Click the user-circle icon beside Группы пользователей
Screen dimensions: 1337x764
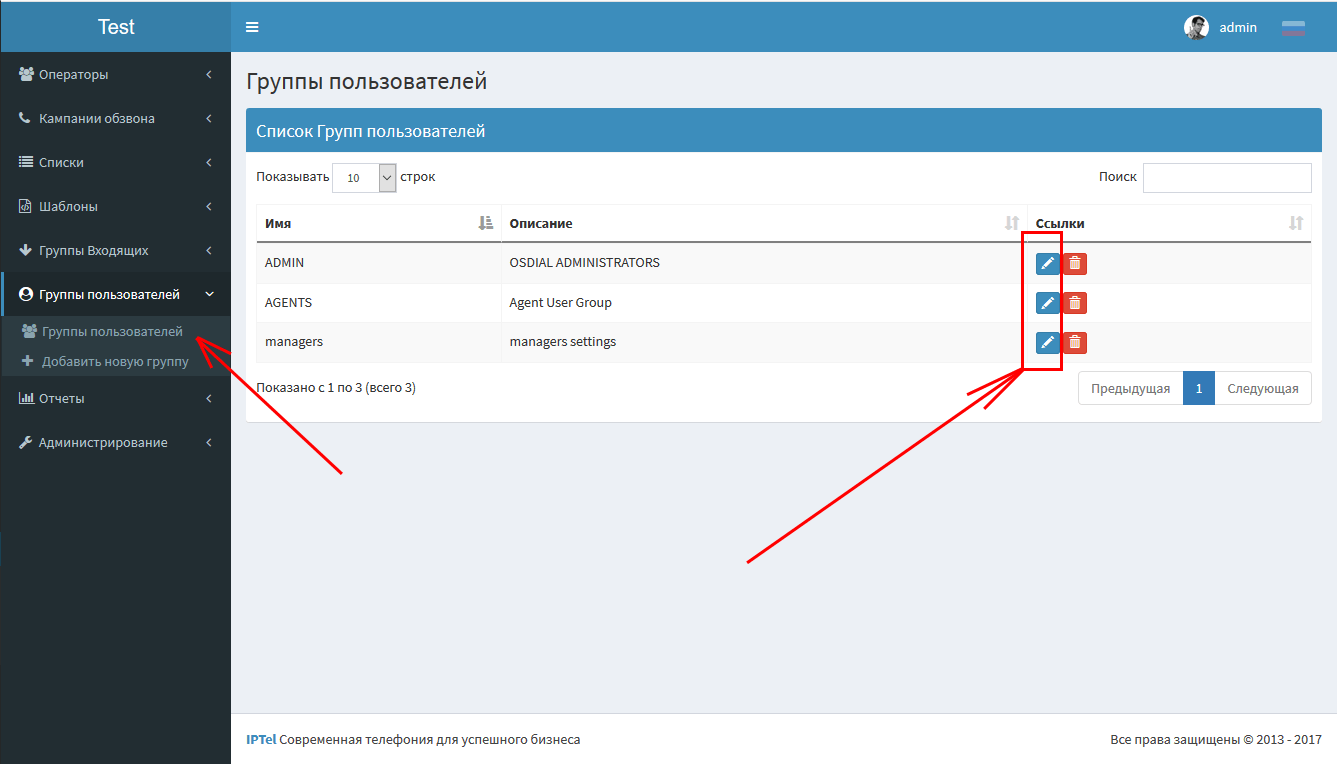tap(26, 294)
